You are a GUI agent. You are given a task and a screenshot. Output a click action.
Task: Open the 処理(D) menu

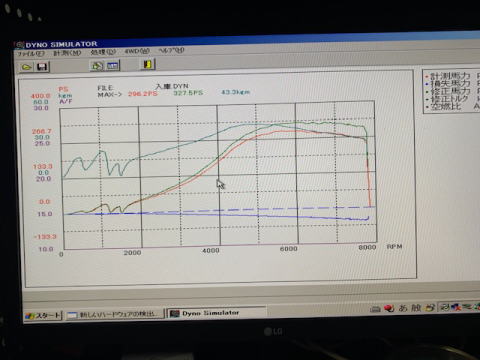pos(103,52)
